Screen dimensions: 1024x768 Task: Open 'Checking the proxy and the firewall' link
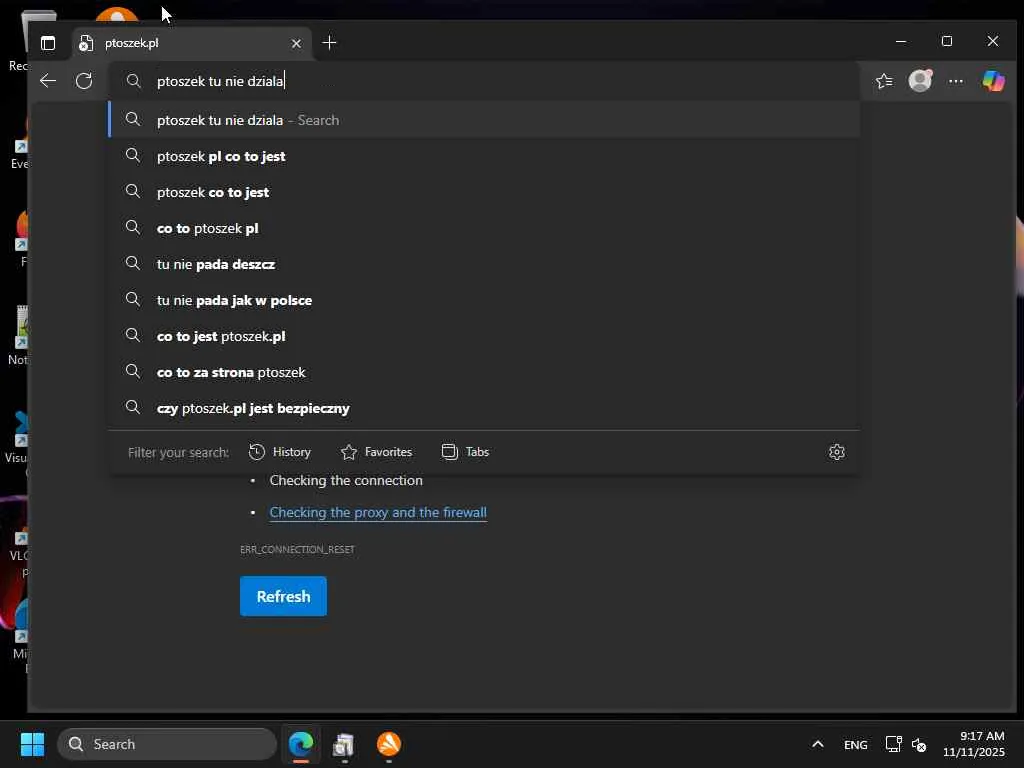378,513
